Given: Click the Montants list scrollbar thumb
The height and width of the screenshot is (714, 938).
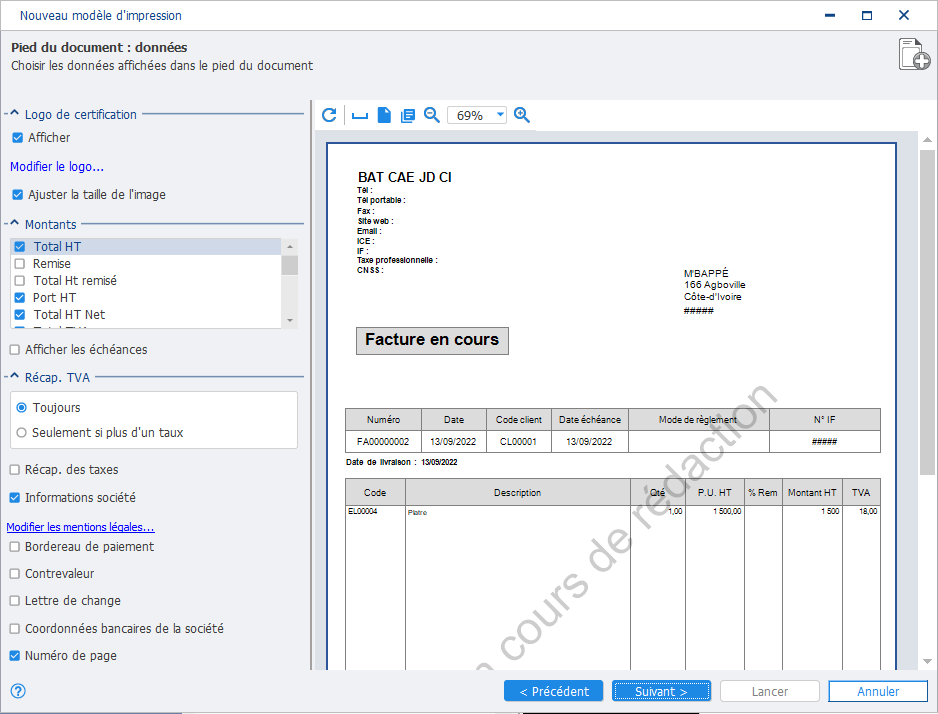Looking at the screenshot, I should tap(290, 265).
